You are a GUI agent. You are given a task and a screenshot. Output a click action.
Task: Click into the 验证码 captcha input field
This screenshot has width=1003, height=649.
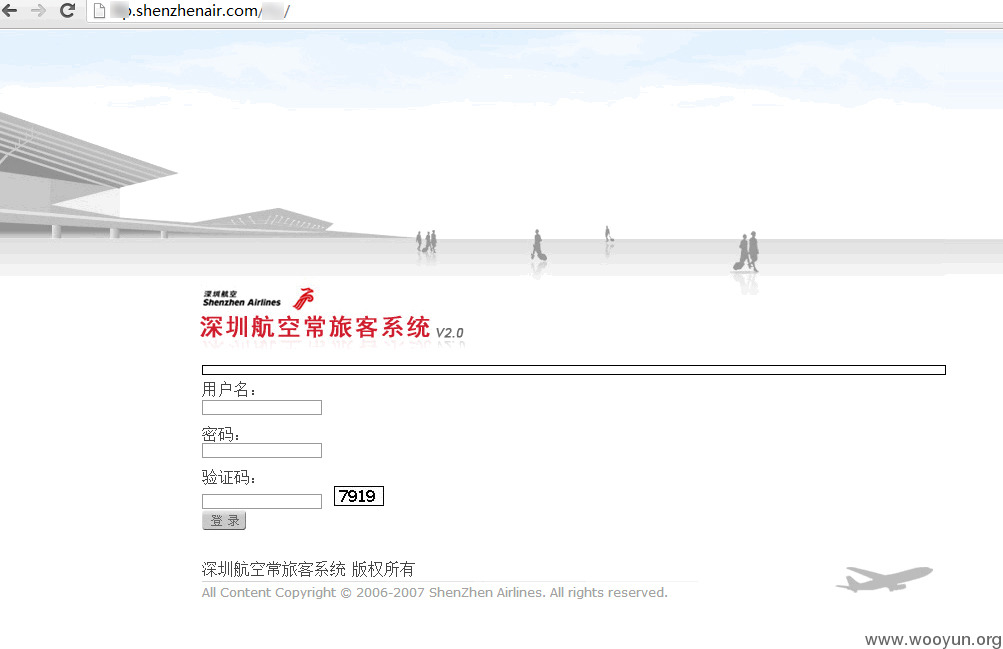pos(262,501)
